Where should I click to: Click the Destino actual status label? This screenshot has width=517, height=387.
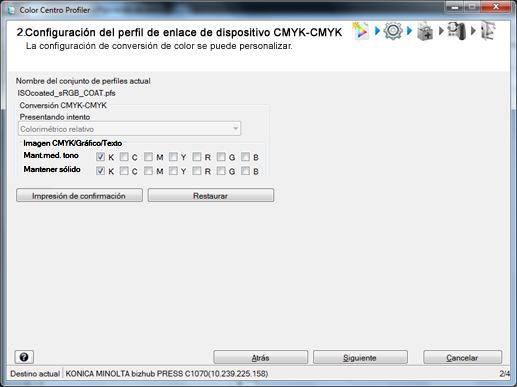click(35, 374)
